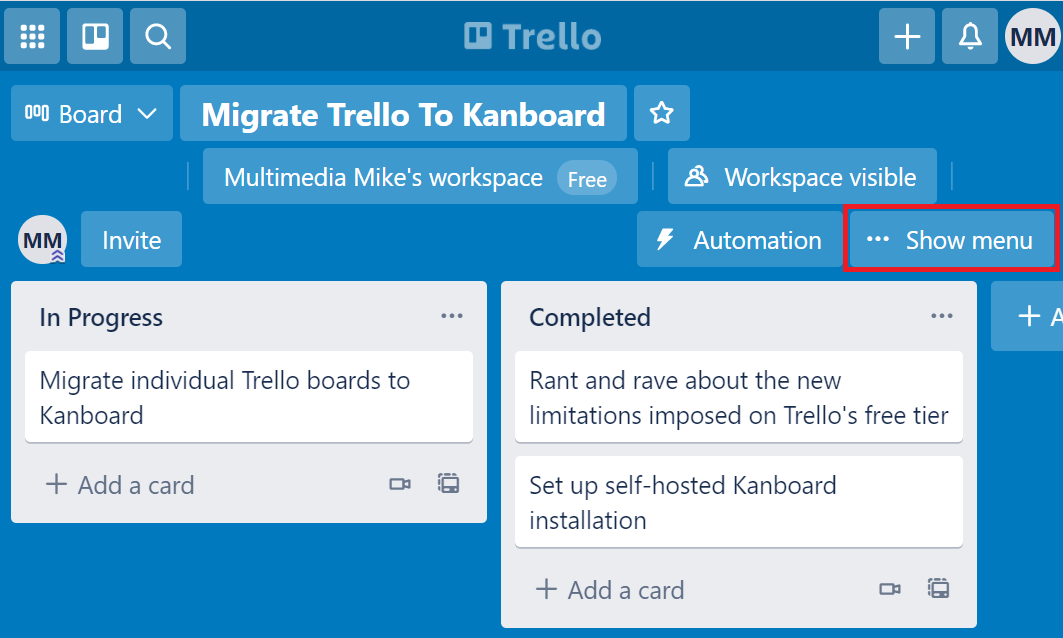This screenshot has width=1063, height=638.
Task: Click the Trello logo in header
Action: click(x=532, y=37)
